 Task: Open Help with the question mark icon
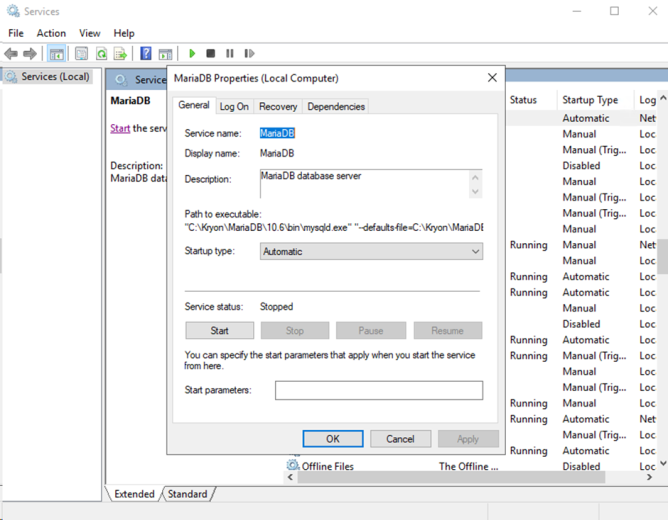[x=146, y=53]
